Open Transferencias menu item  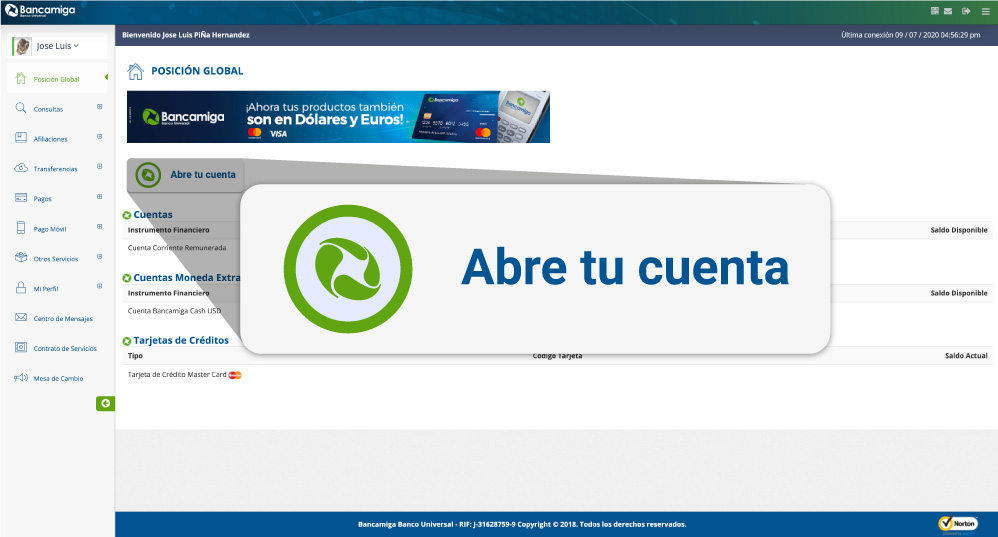(x=55, y=169)
